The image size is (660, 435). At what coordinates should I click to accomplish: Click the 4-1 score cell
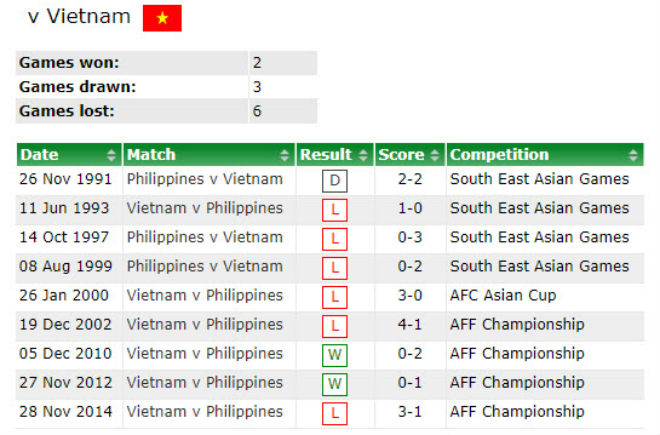click(411, 325)
